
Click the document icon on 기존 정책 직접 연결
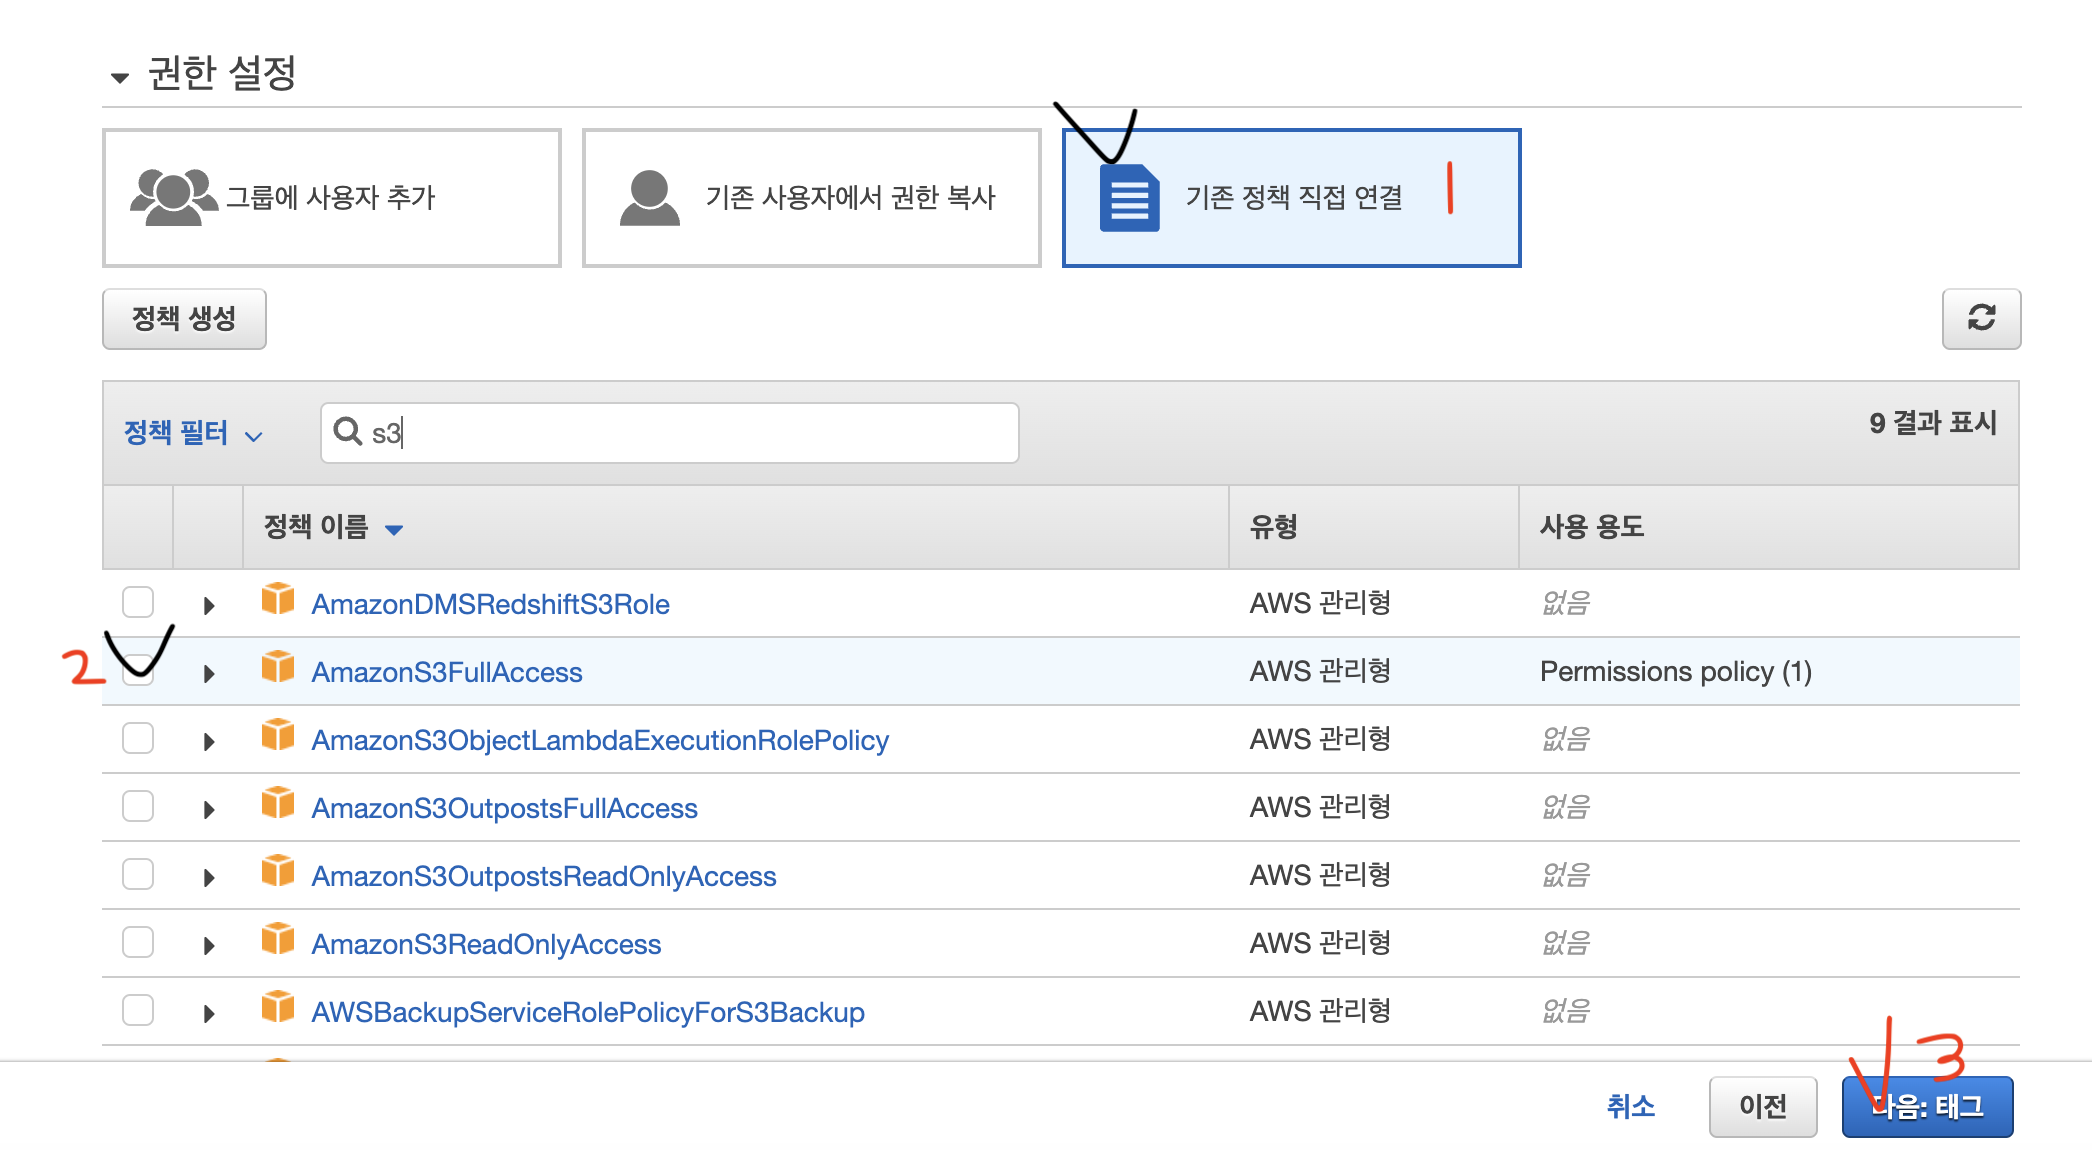coord(1129,198)
